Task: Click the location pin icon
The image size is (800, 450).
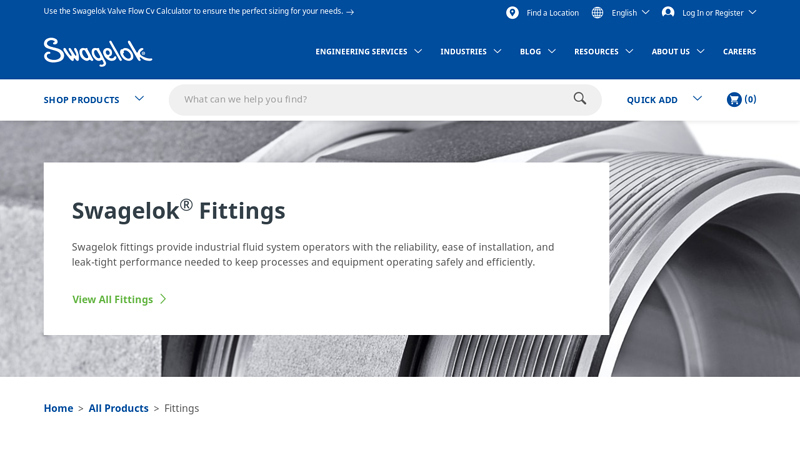Action: [x=512, y=13]
